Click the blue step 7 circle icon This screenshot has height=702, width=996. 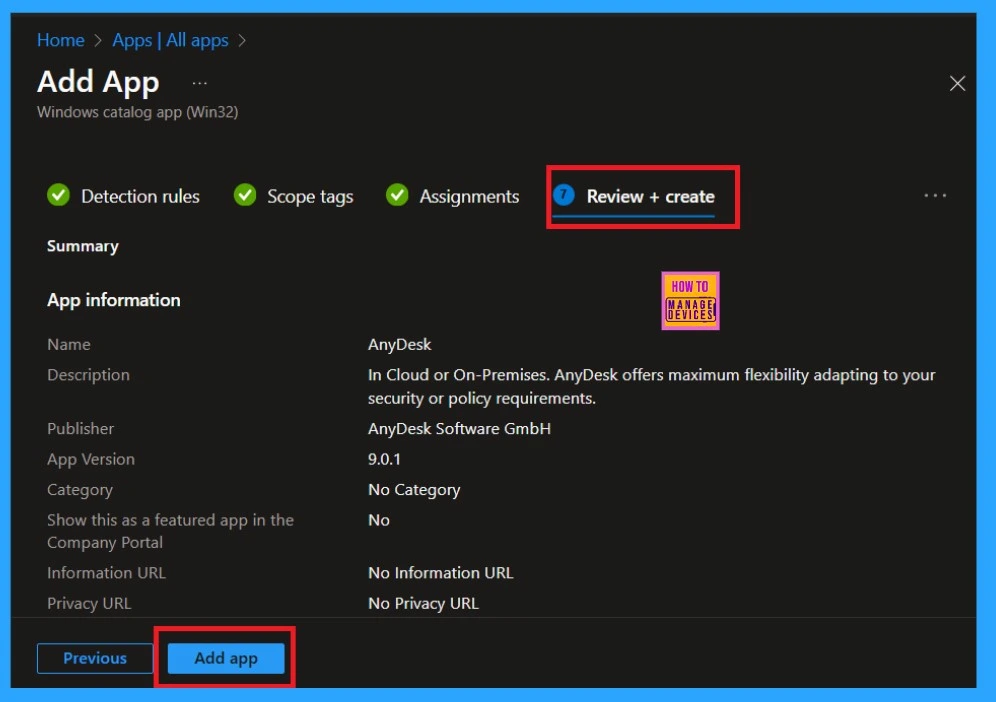click(563, 195)
